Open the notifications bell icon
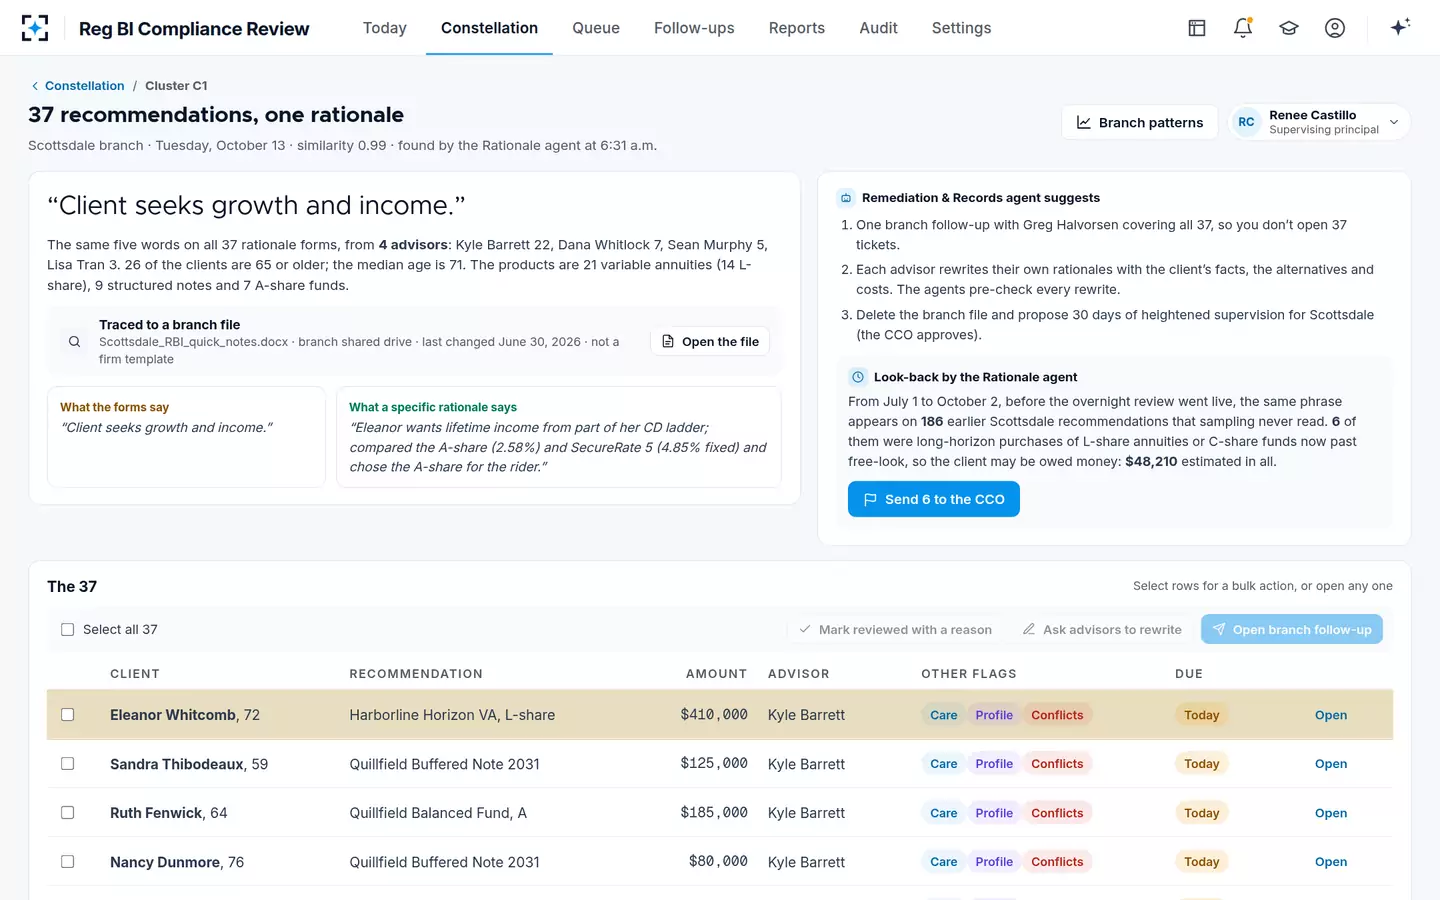 1243,28
